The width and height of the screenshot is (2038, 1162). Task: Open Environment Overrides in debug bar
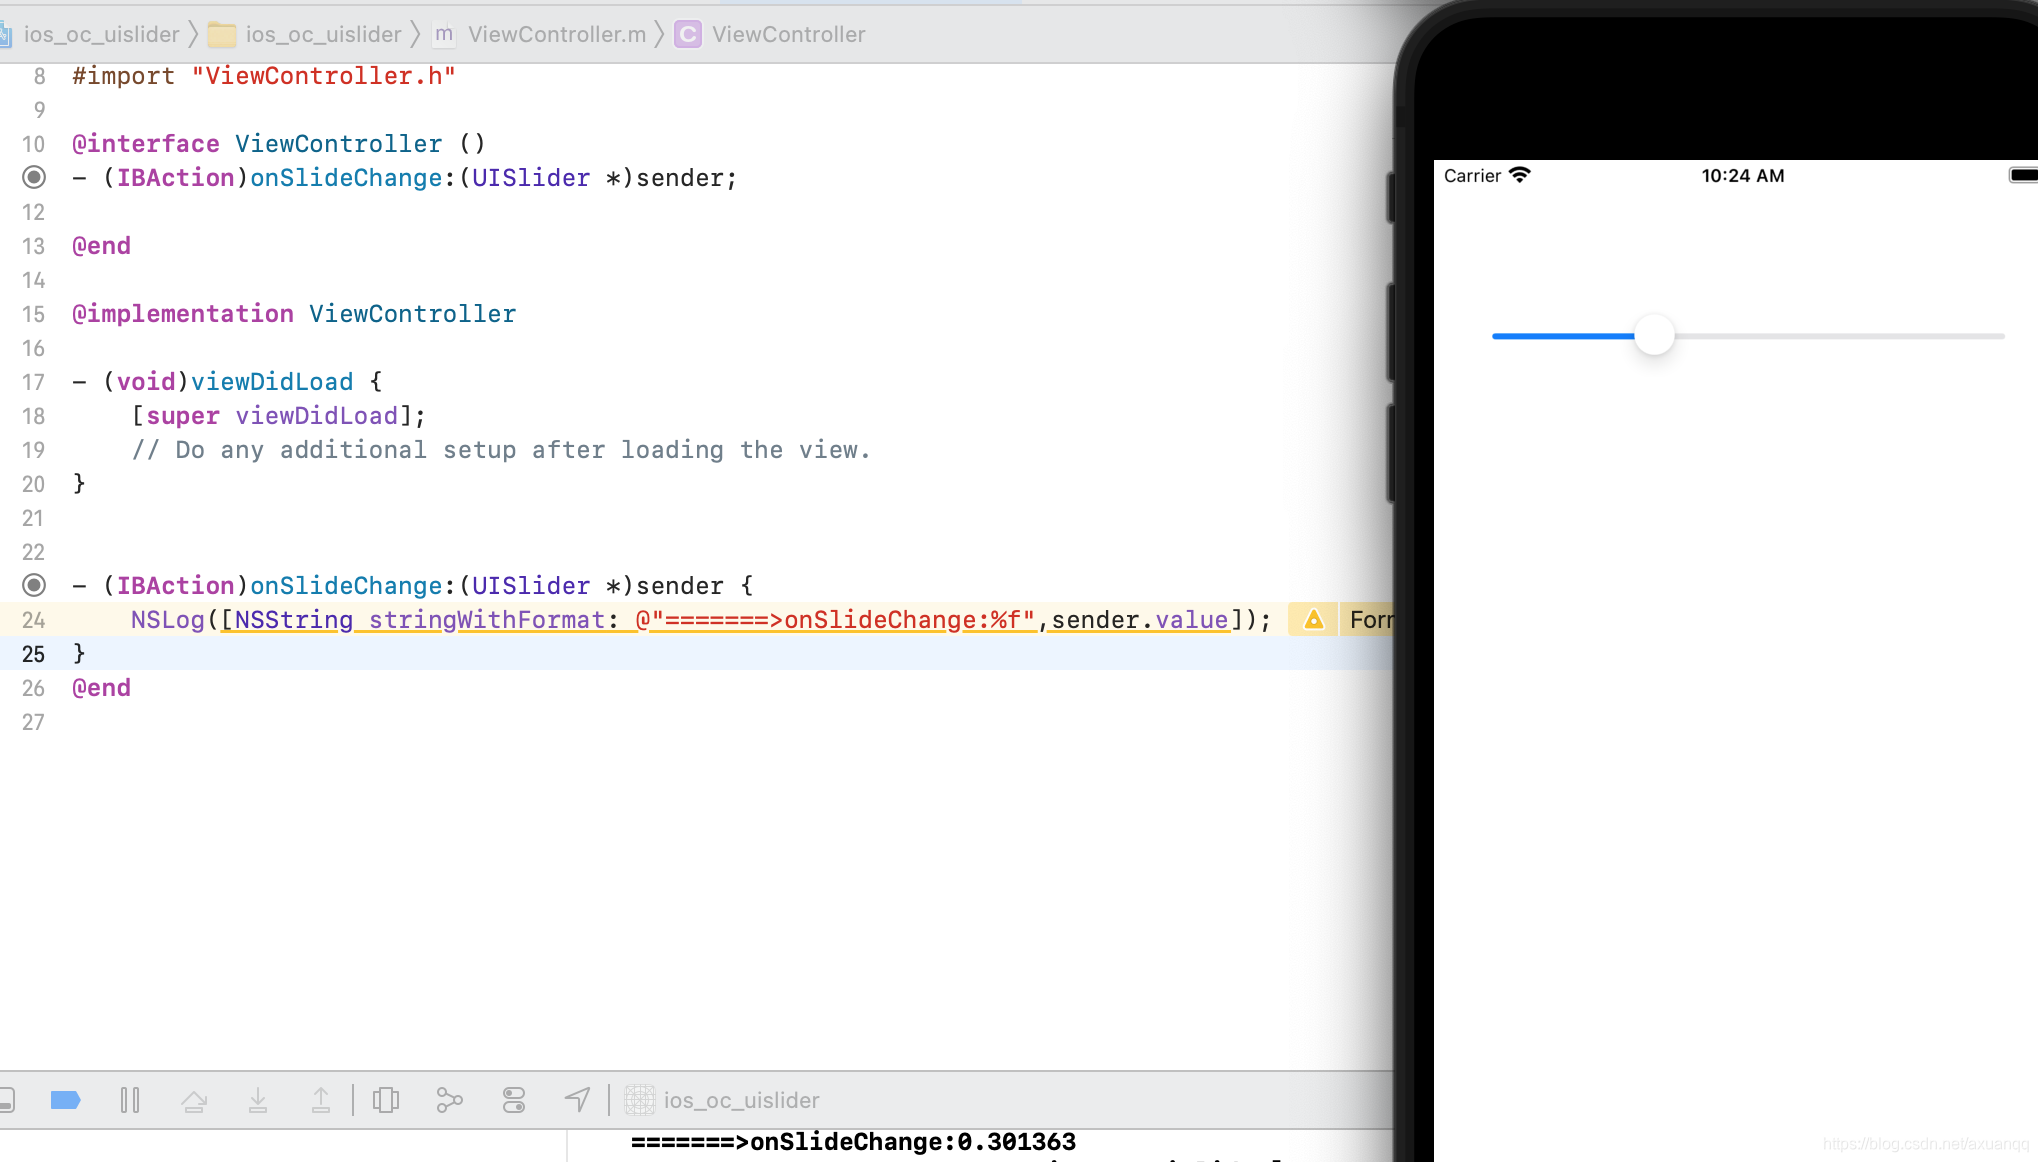tap(514, 1101)
